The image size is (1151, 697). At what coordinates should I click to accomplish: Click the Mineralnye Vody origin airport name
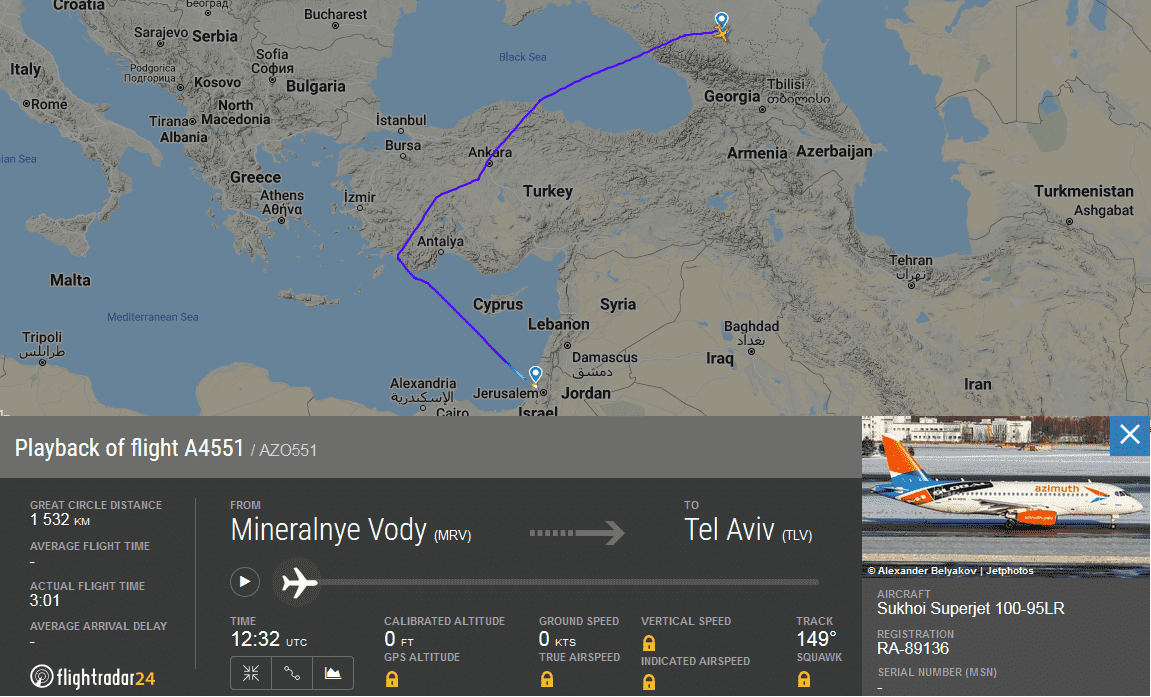(x=329, y=530)
